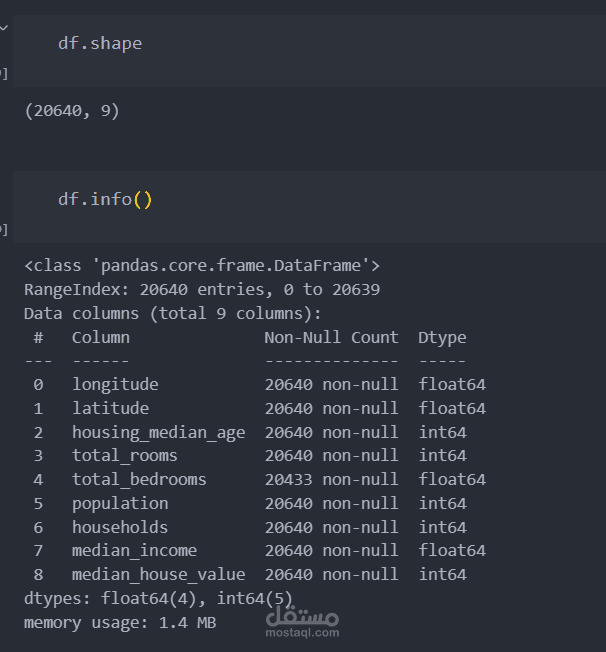Click the Data columns total line
Image resolution: width=606 pixels, height=652 pixels.
[173, 314]
